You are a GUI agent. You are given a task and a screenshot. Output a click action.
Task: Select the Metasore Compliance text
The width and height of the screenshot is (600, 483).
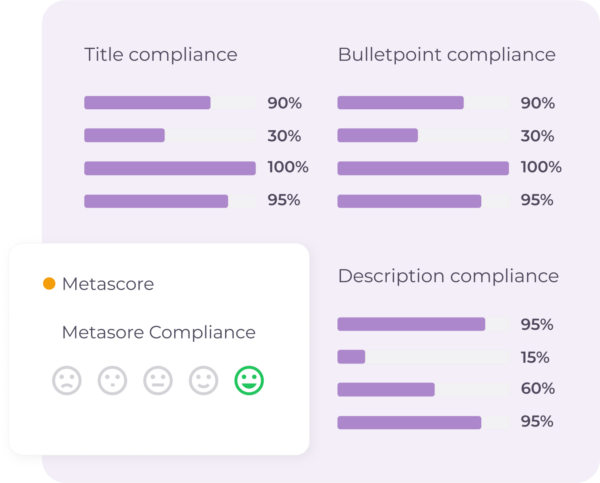point(158,332)
